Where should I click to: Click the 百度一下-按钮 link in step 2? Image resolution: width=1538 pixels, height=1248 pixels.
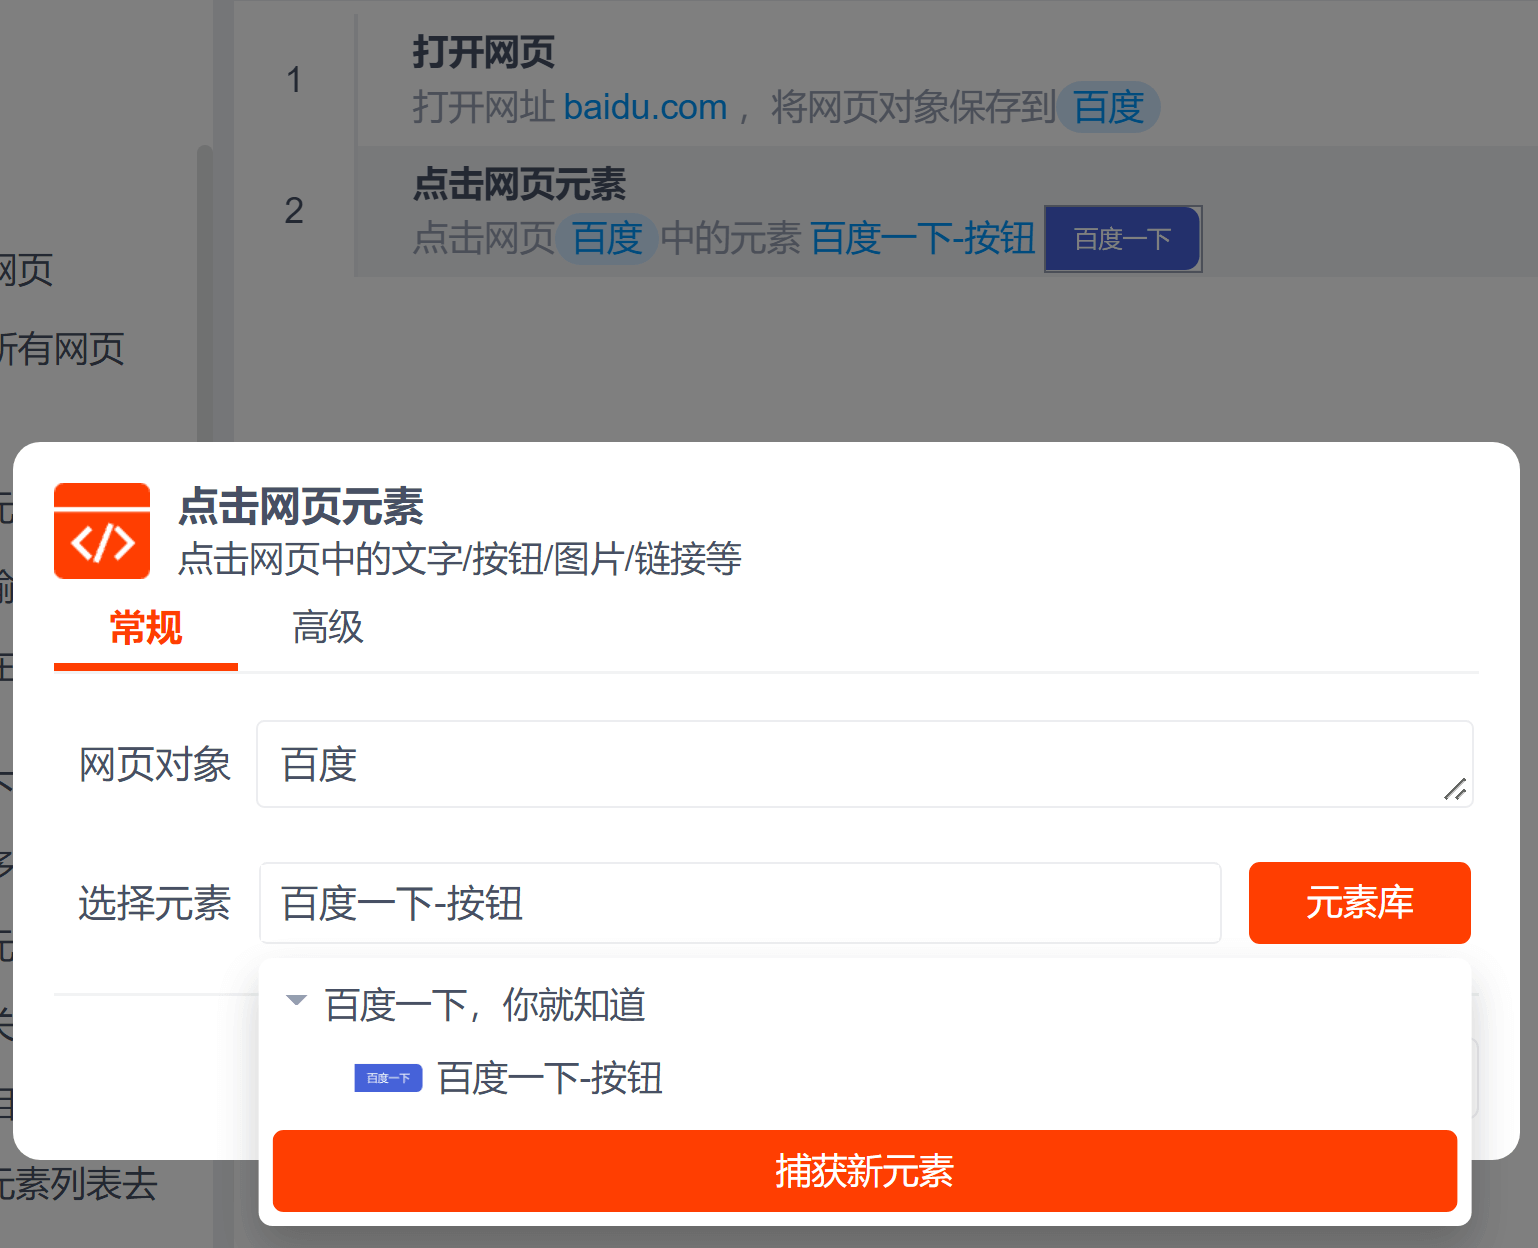[922, 239]
